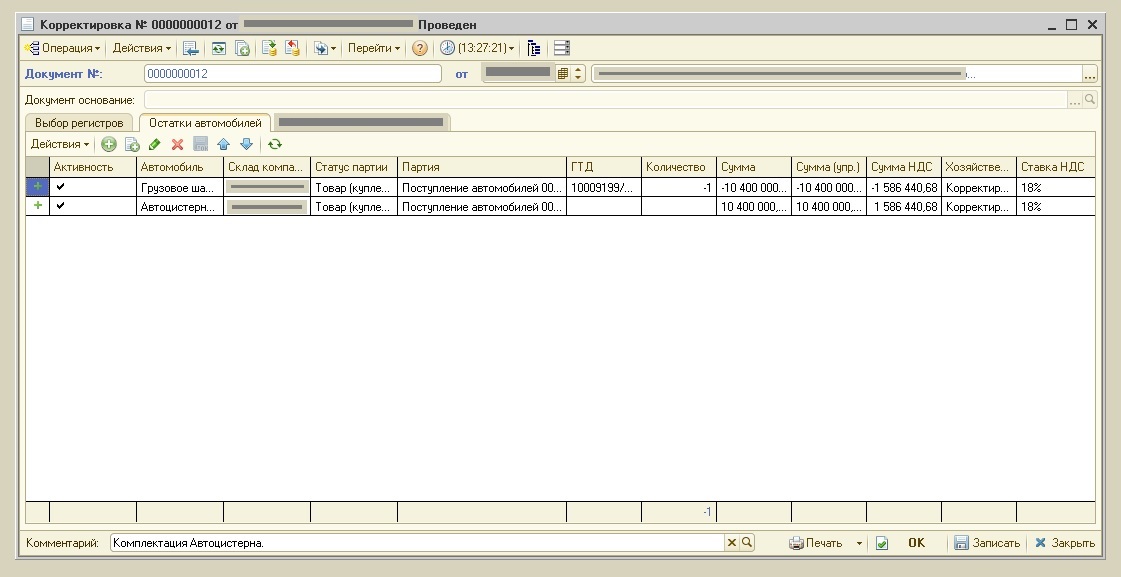Open the document subordination structure tree icon

click(x=533, y=48)
